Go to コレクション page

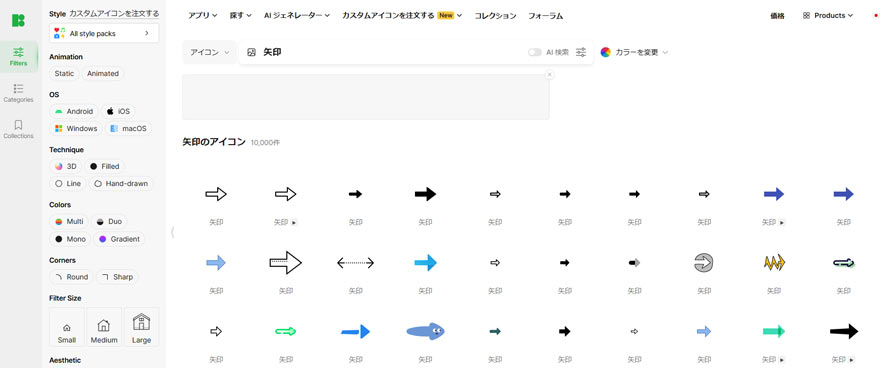[x=496, y=16]
